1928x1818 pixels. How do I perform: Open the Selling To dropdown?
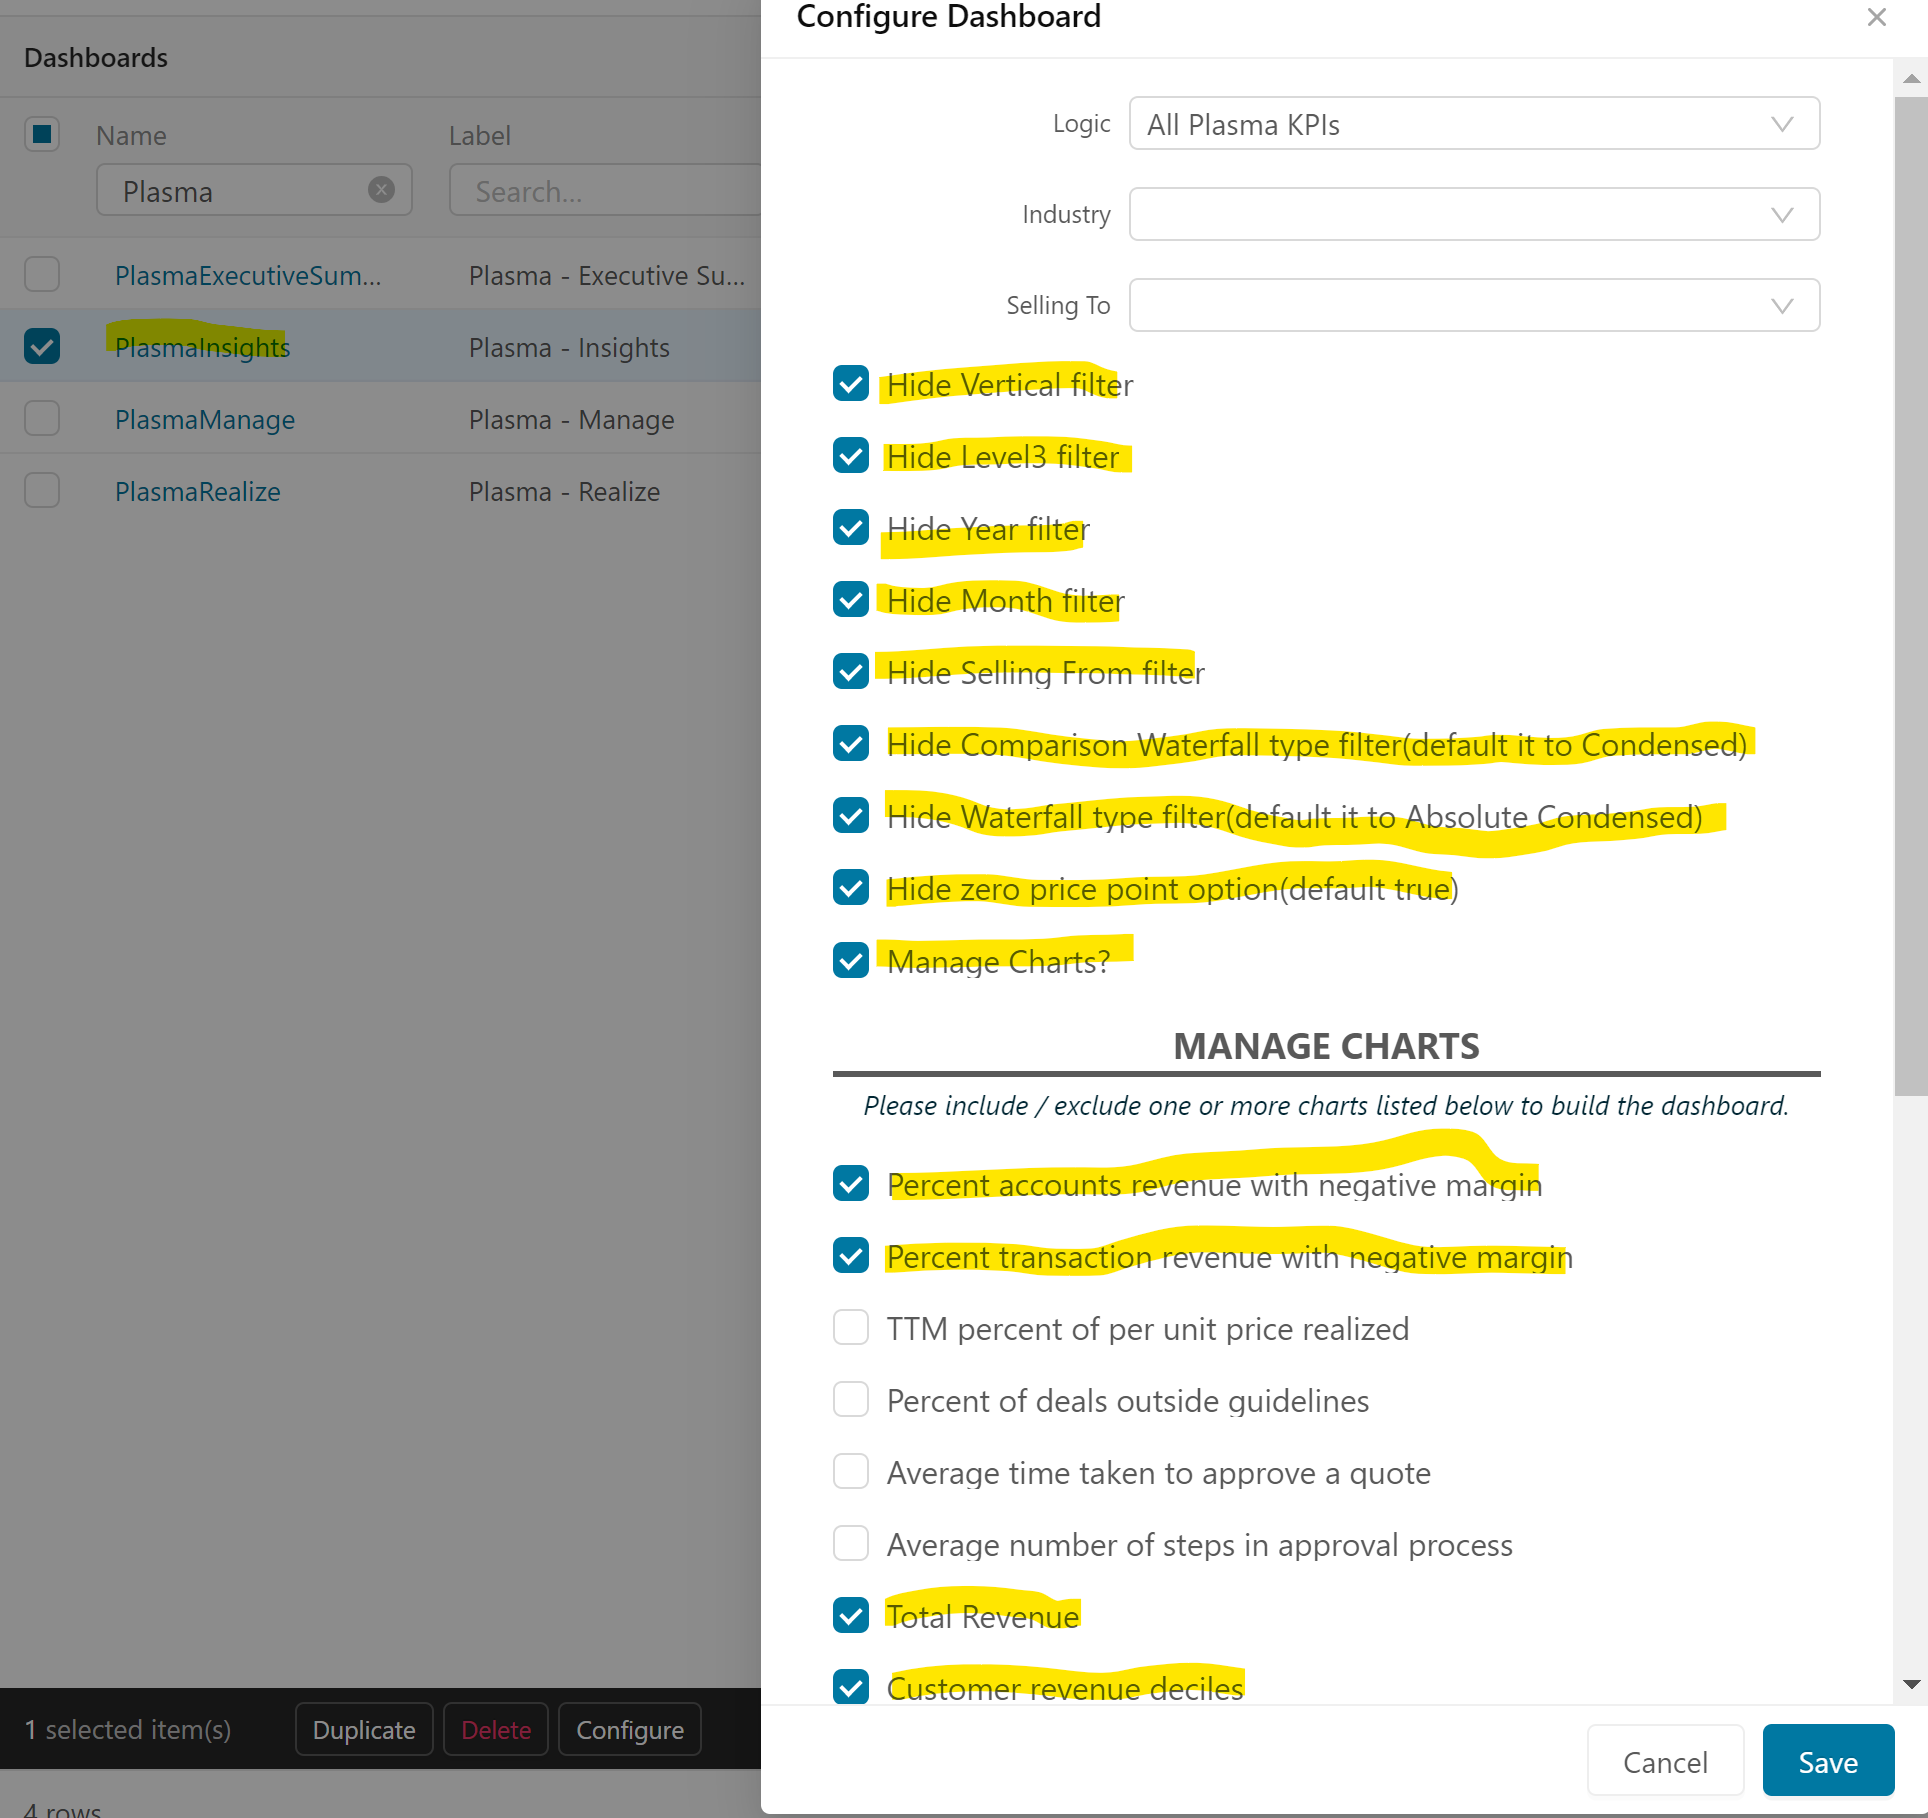coord(1473,306)
